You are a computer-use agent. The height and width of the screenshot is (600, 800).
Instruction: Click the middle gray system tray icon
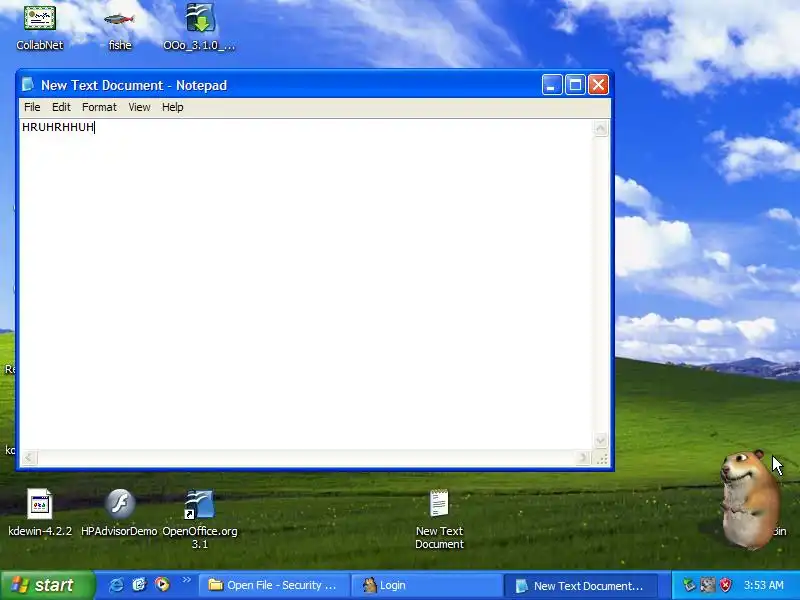pos(708,585)
